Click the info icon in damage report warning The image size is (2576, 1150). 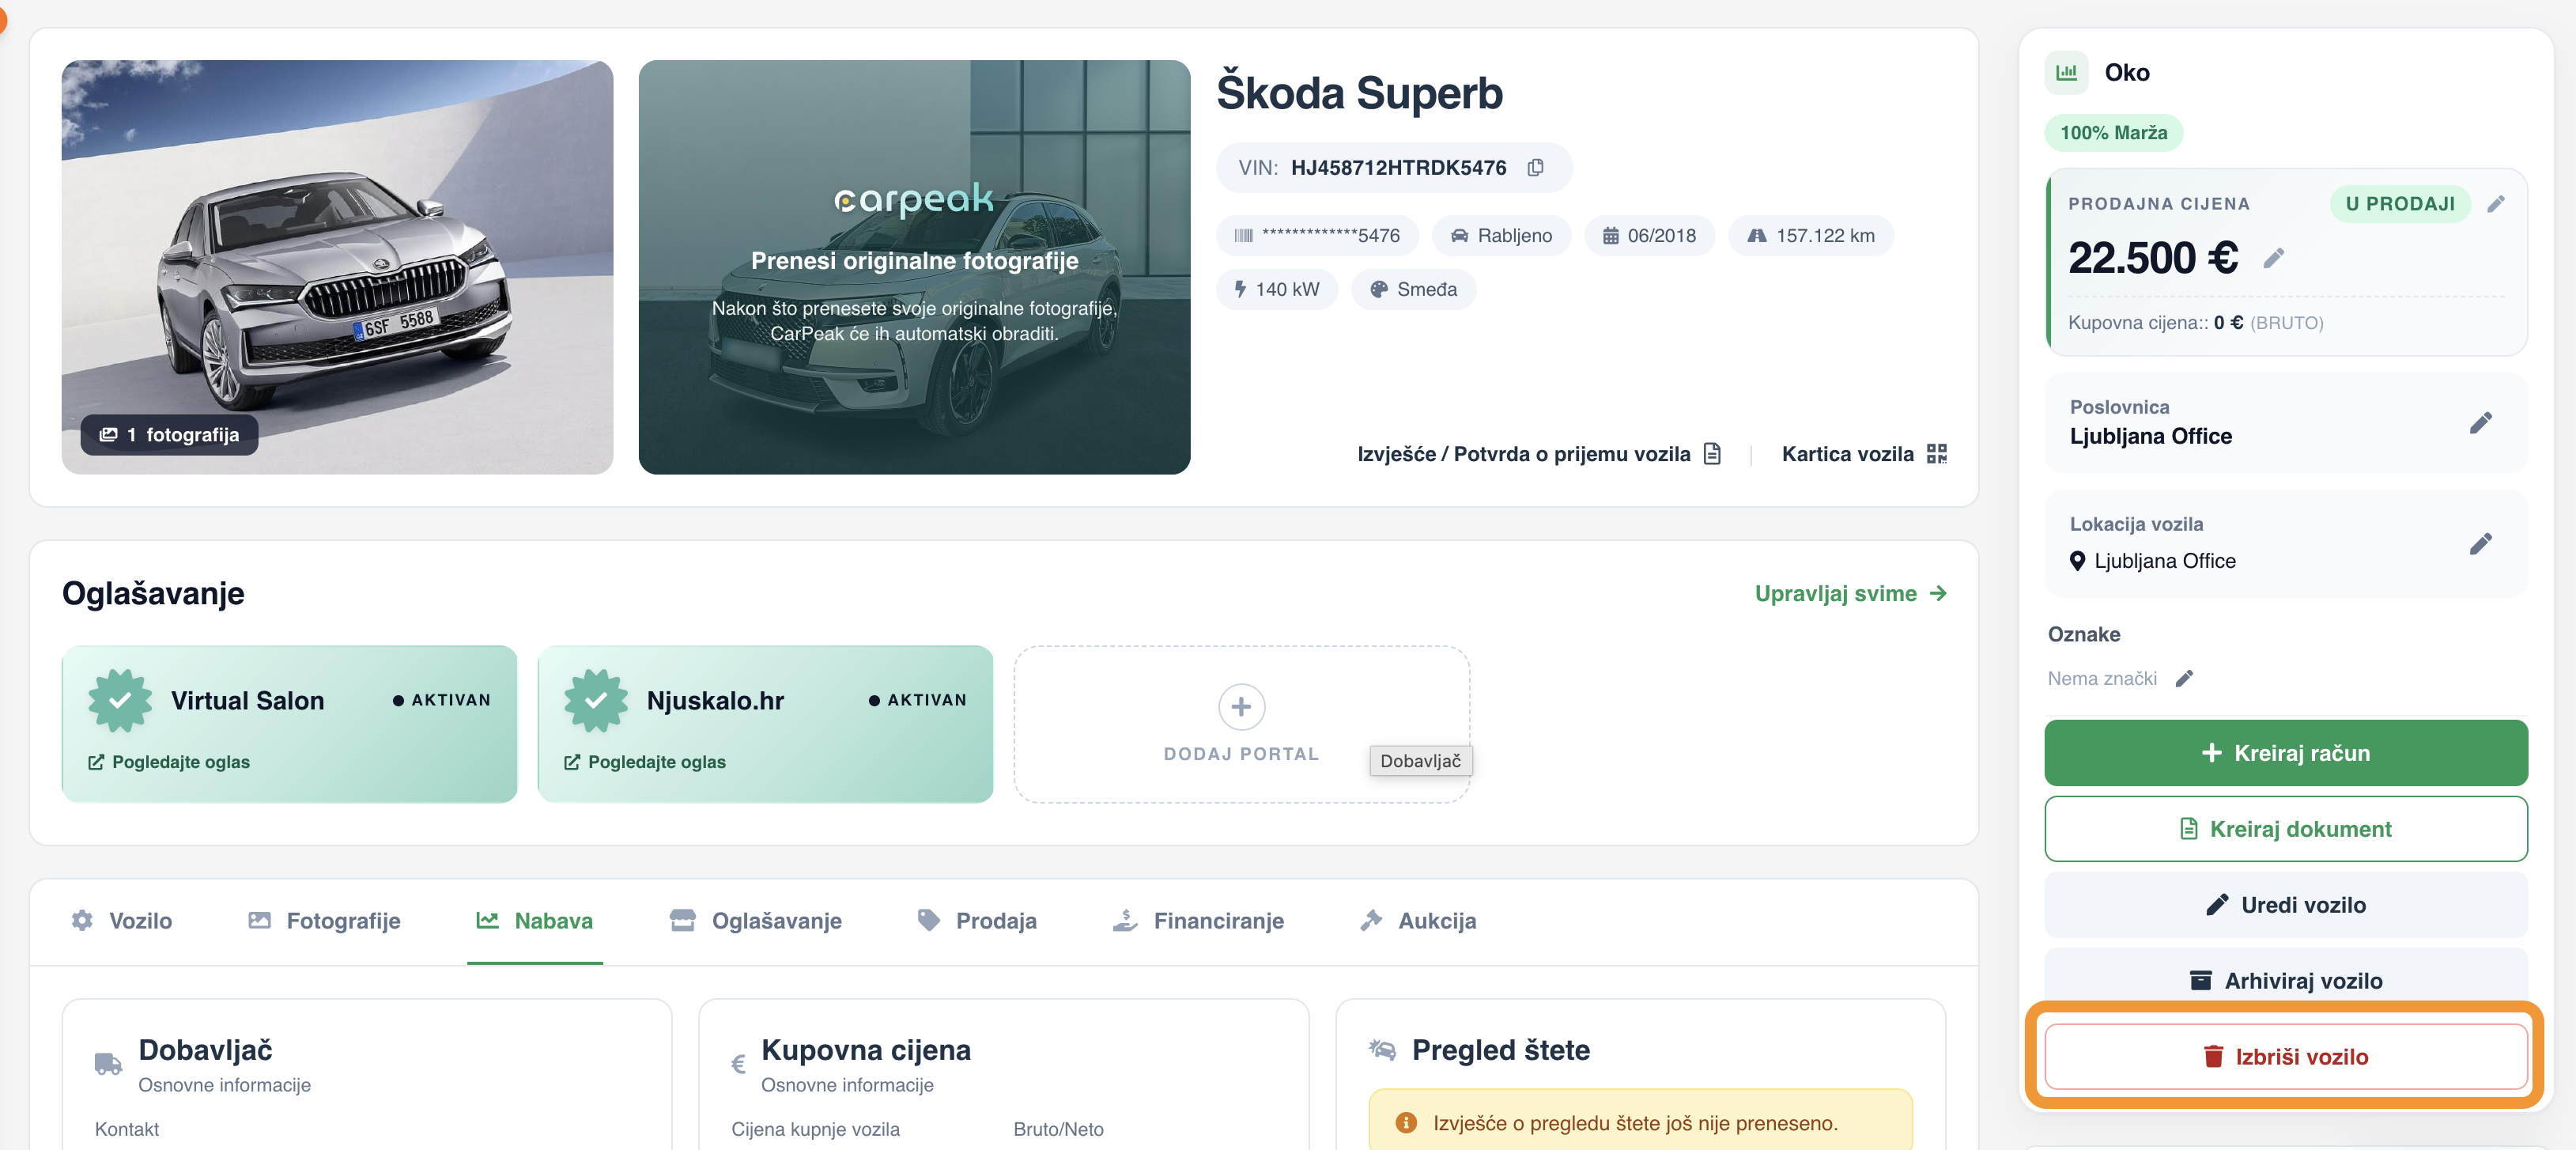(x=1405, y=1123)
